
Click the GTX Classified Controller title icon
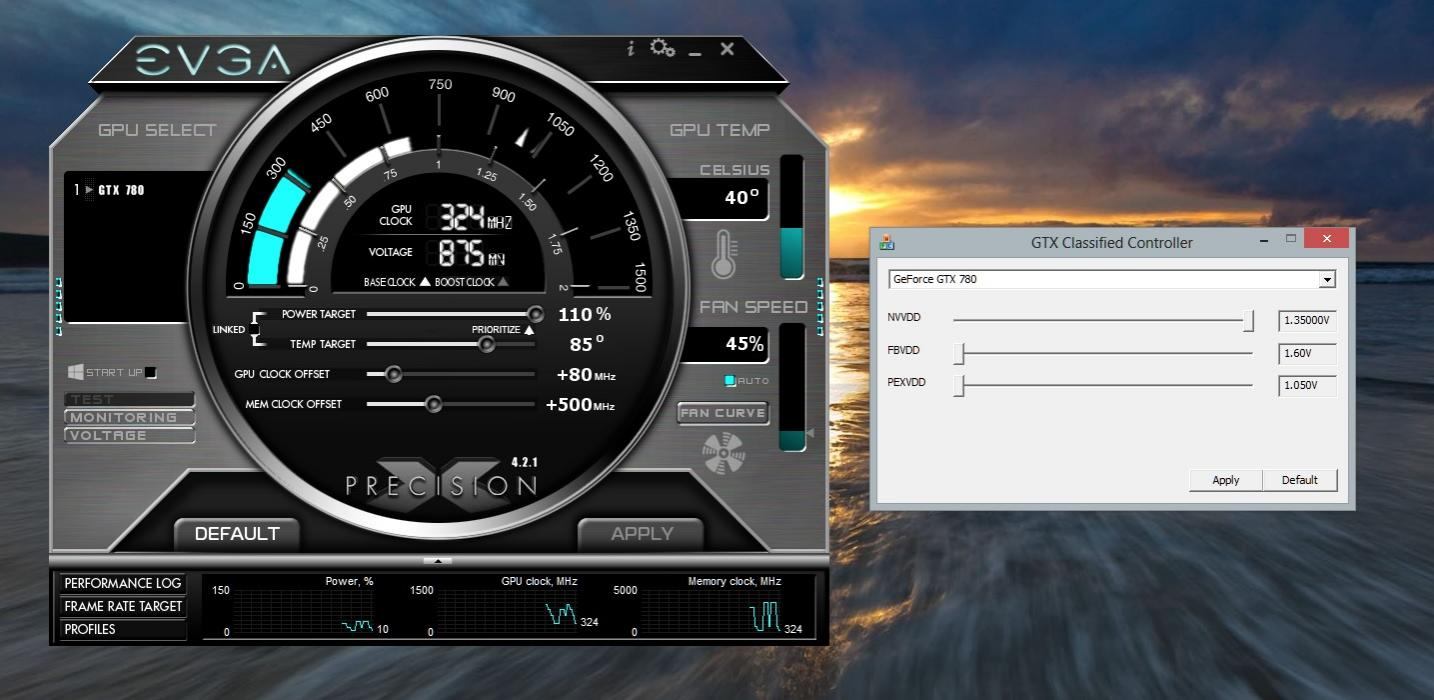click(x=886, y=242)
